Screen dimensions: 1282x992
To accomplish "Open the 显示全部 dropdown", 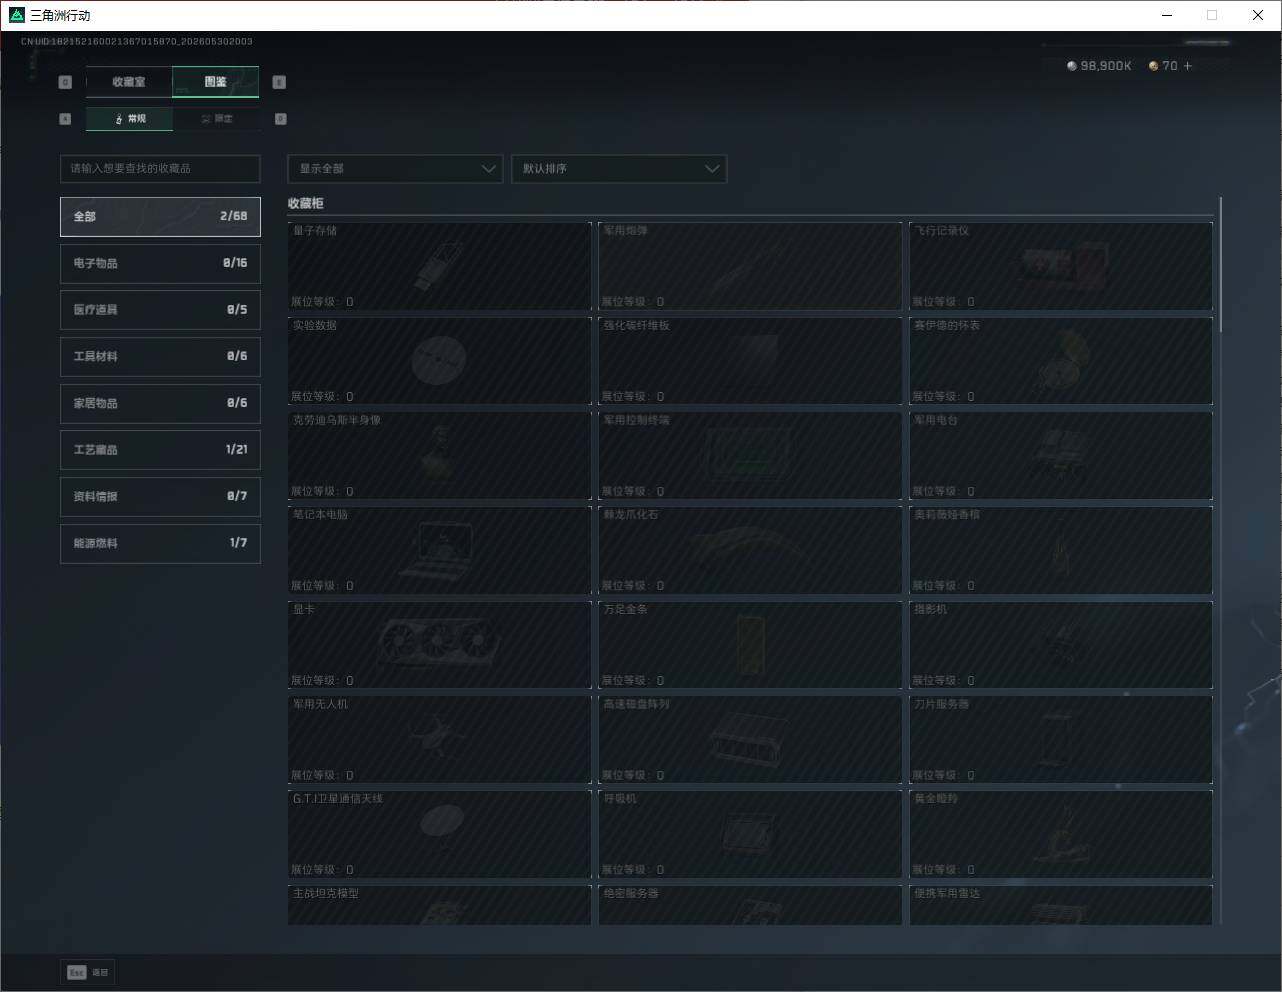I will click(x=395, y=168).
